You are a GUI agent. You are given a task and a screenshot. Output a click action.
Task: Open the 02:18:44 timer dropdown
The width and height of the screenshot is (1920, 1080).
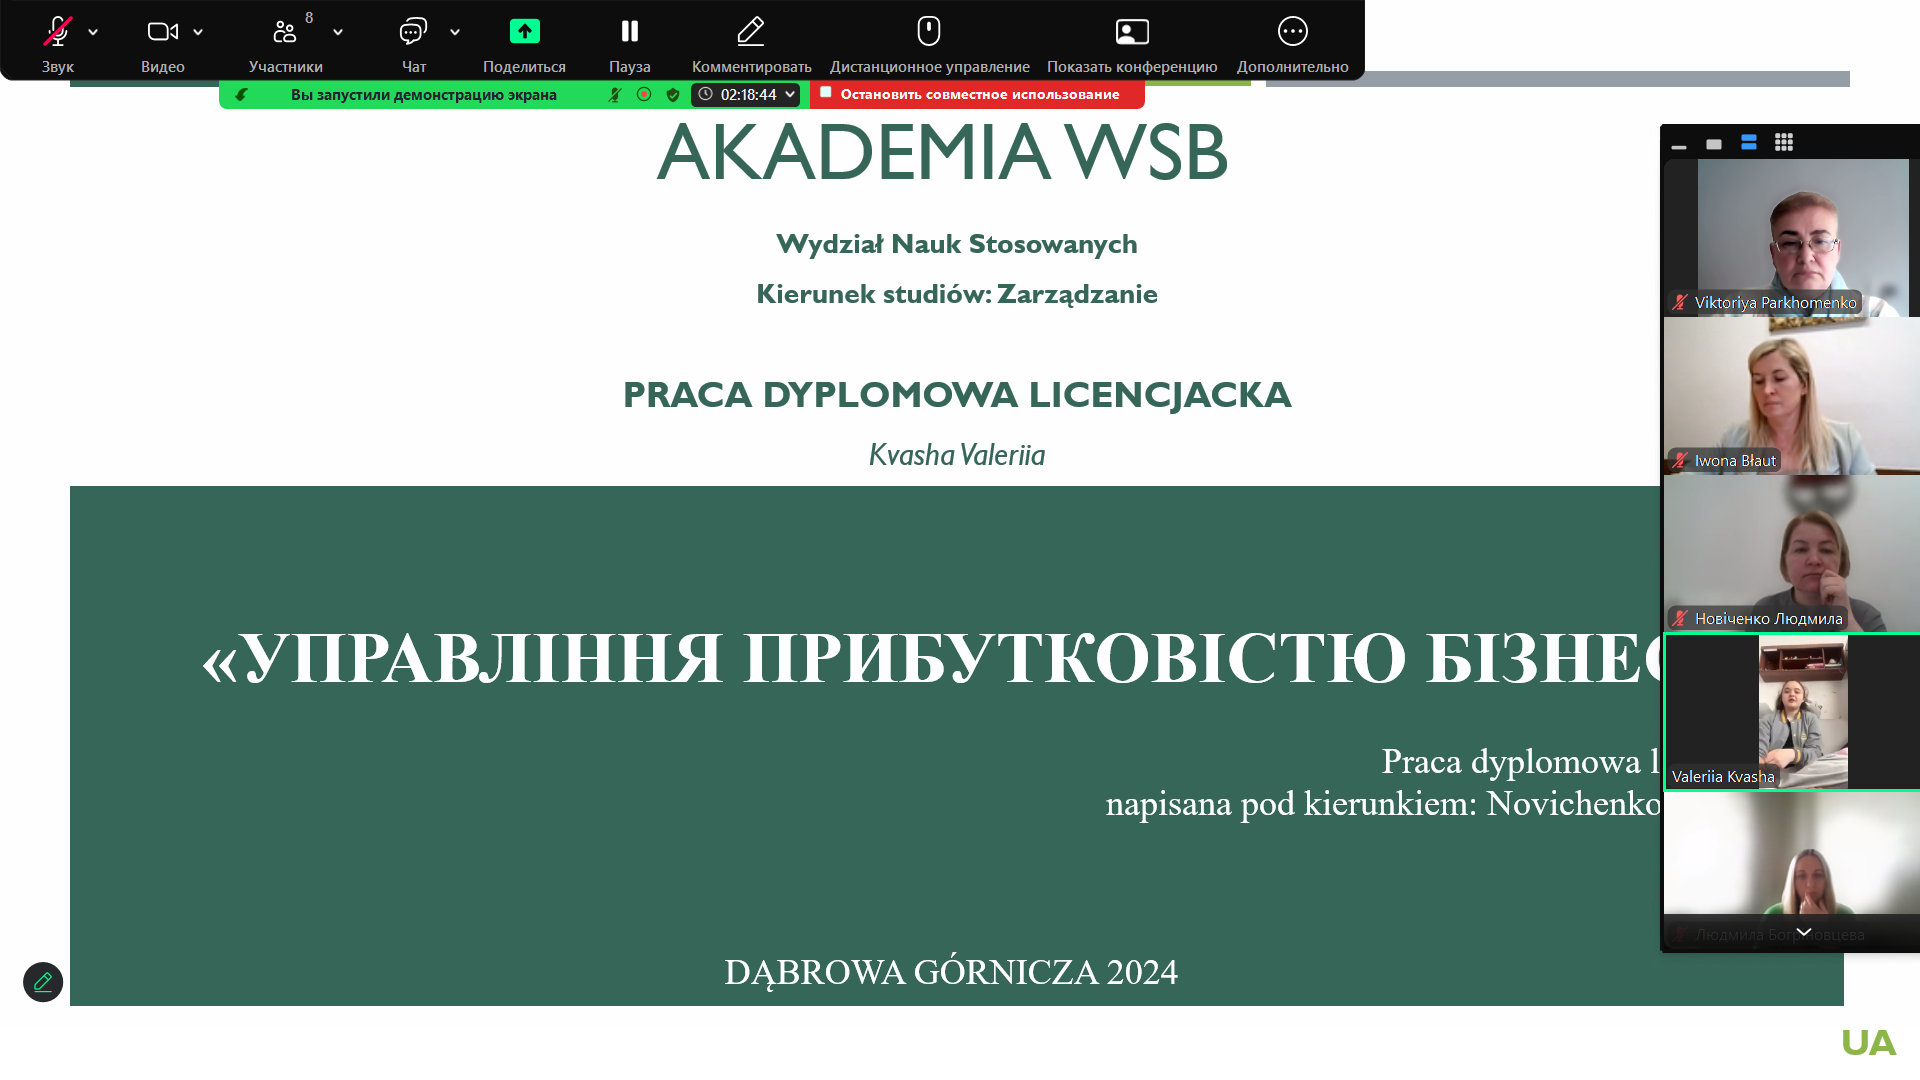coord(790,94)
